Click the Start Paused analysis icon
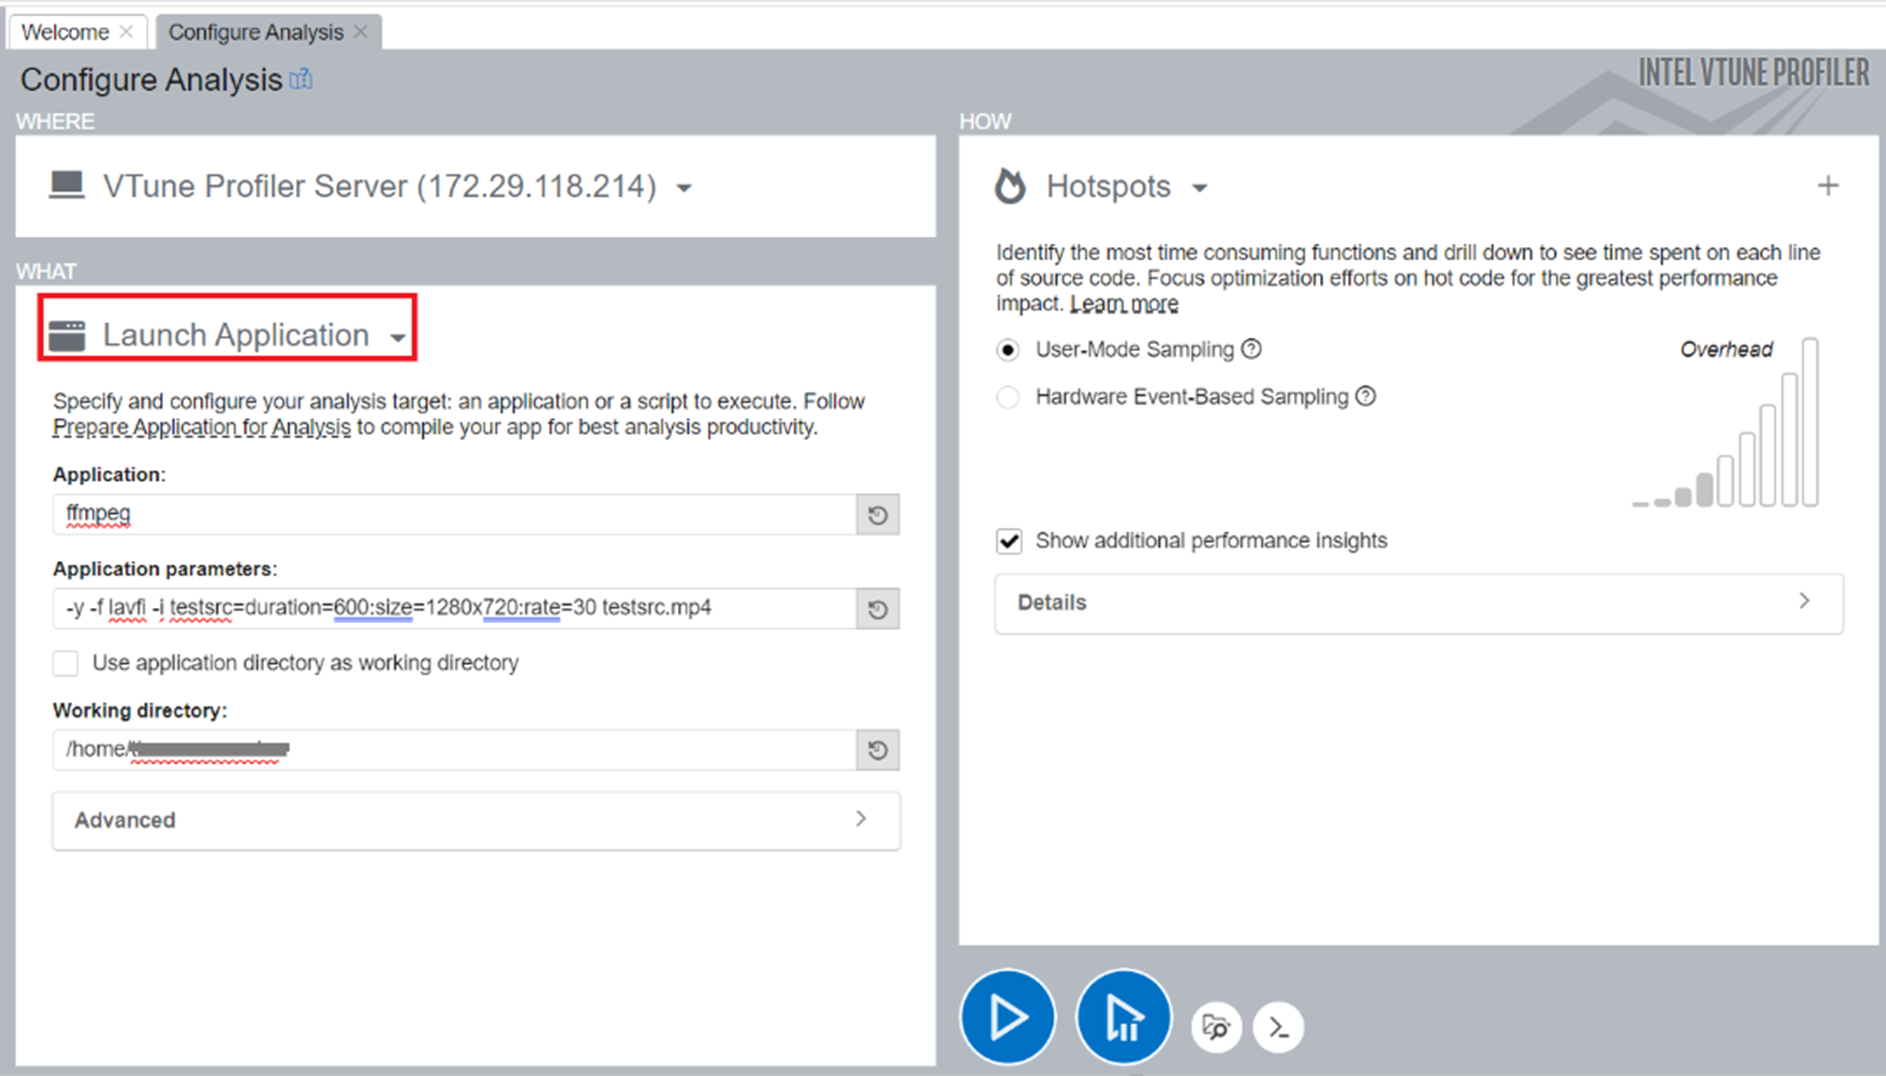Viewport: 1886px width, 1076px height. tap(1123, 1017)
